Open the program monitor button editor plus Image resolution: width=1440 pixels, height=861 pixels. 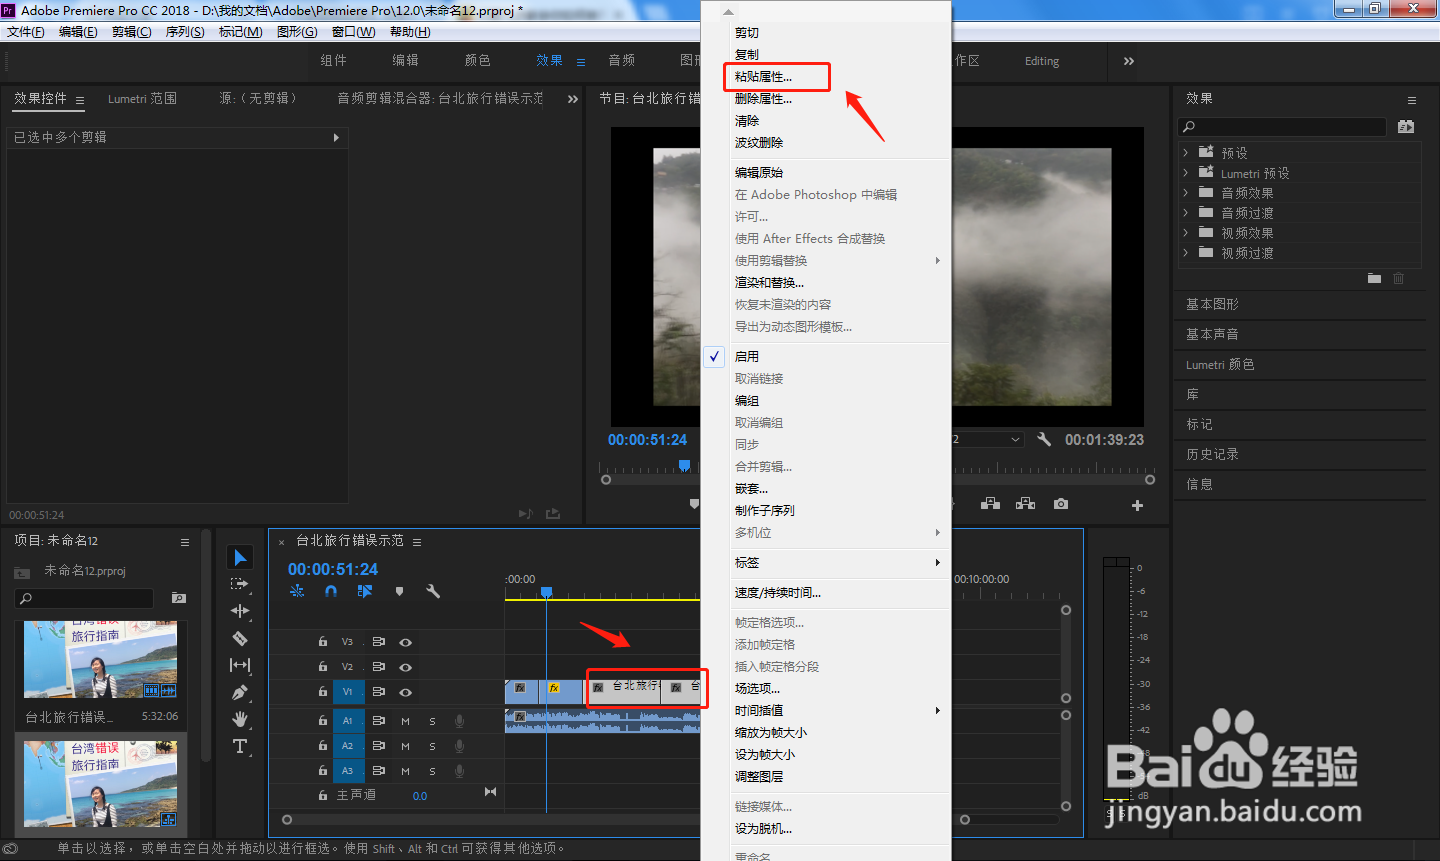pos(1137,505)
